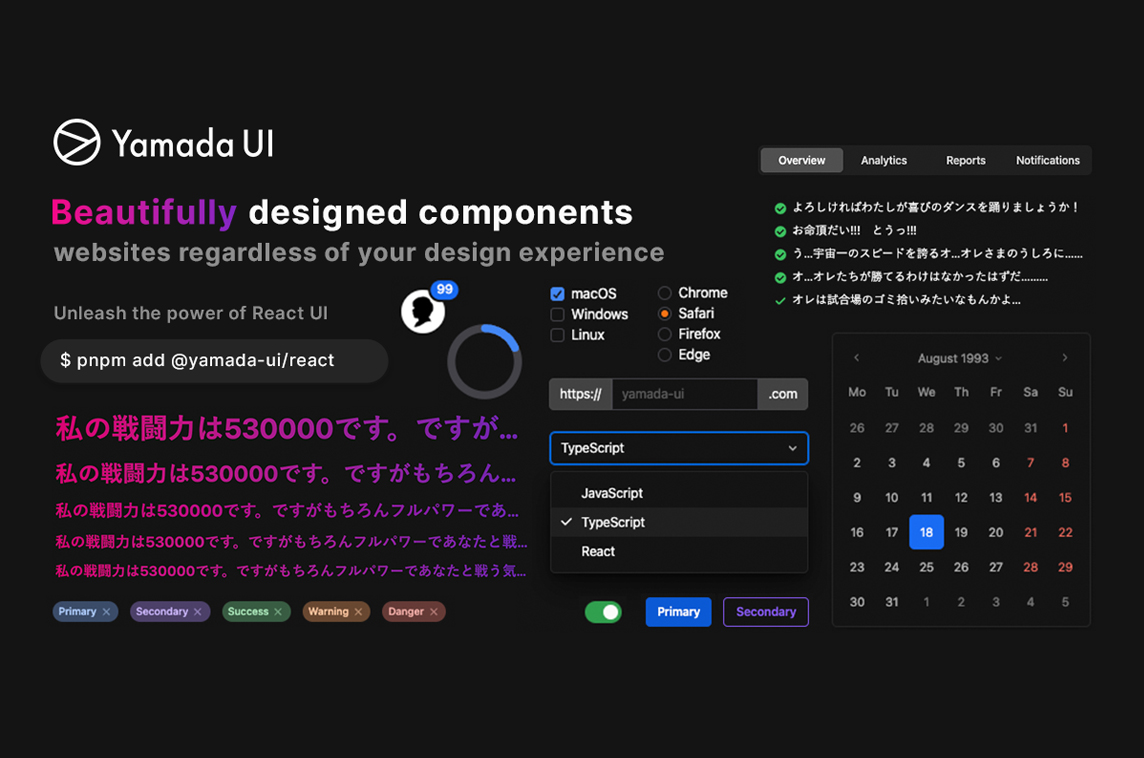The width and height of the screenshot is (1144, 758).
Task: Uncheck the macOS checkbox
Action: pos(557,294)
